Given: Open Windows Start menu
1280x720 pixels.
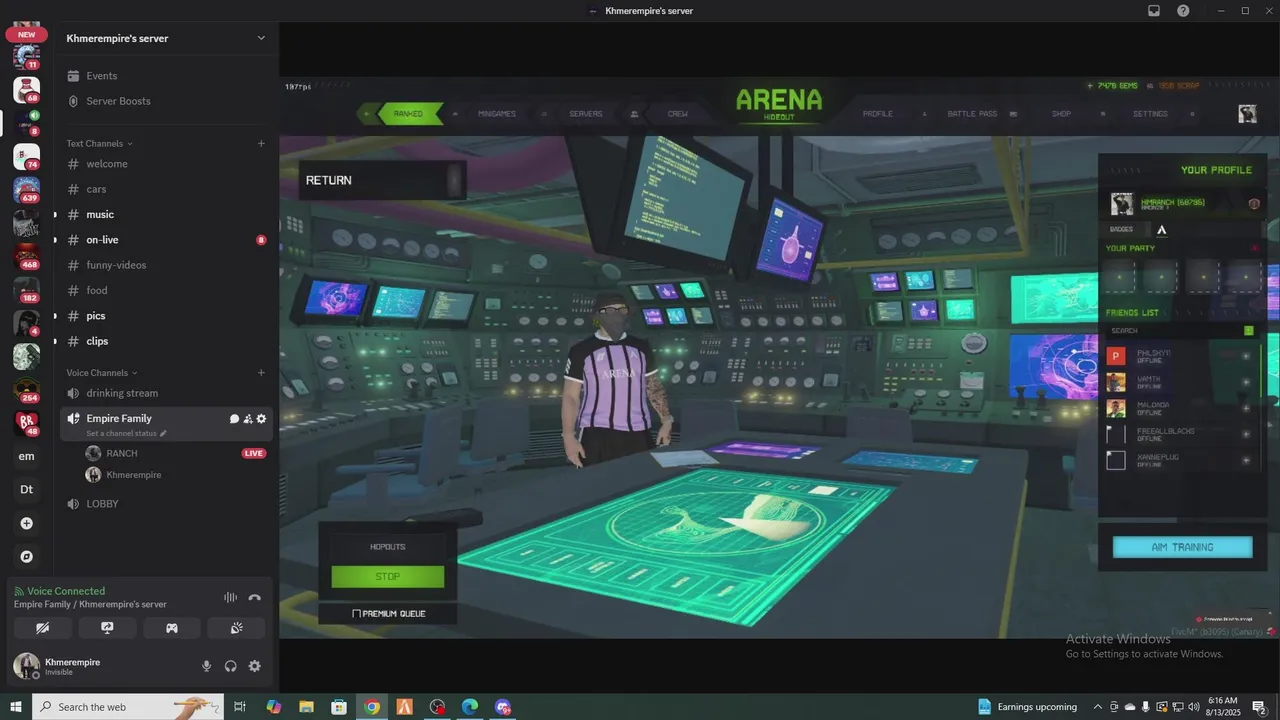Looking at the screenshot, I should [x=15, y=707].
